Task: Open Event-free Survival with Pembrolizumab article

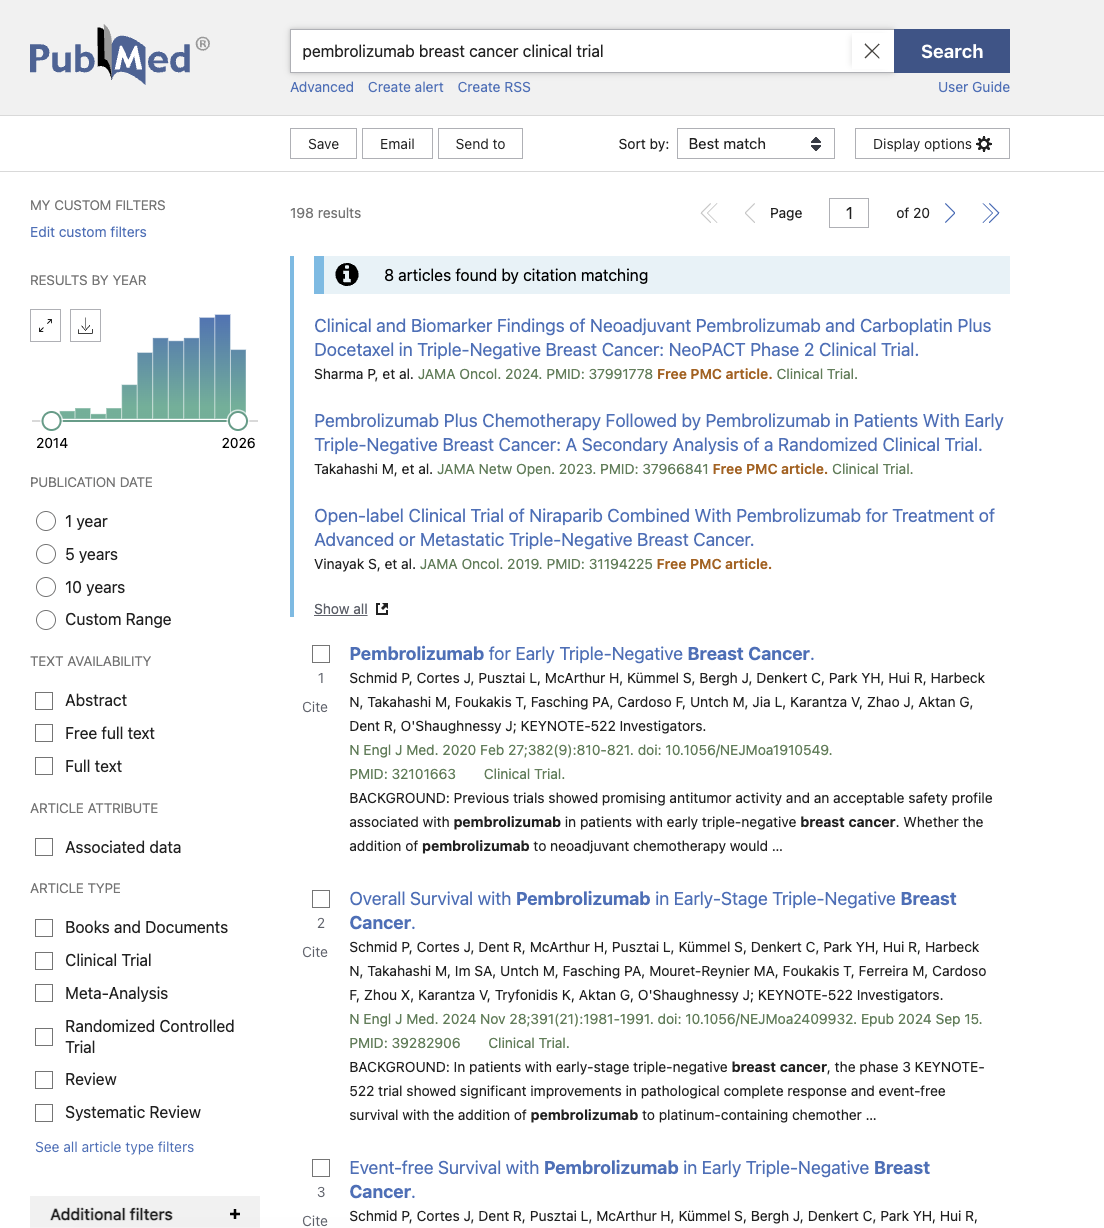Action: [640, 1180]
